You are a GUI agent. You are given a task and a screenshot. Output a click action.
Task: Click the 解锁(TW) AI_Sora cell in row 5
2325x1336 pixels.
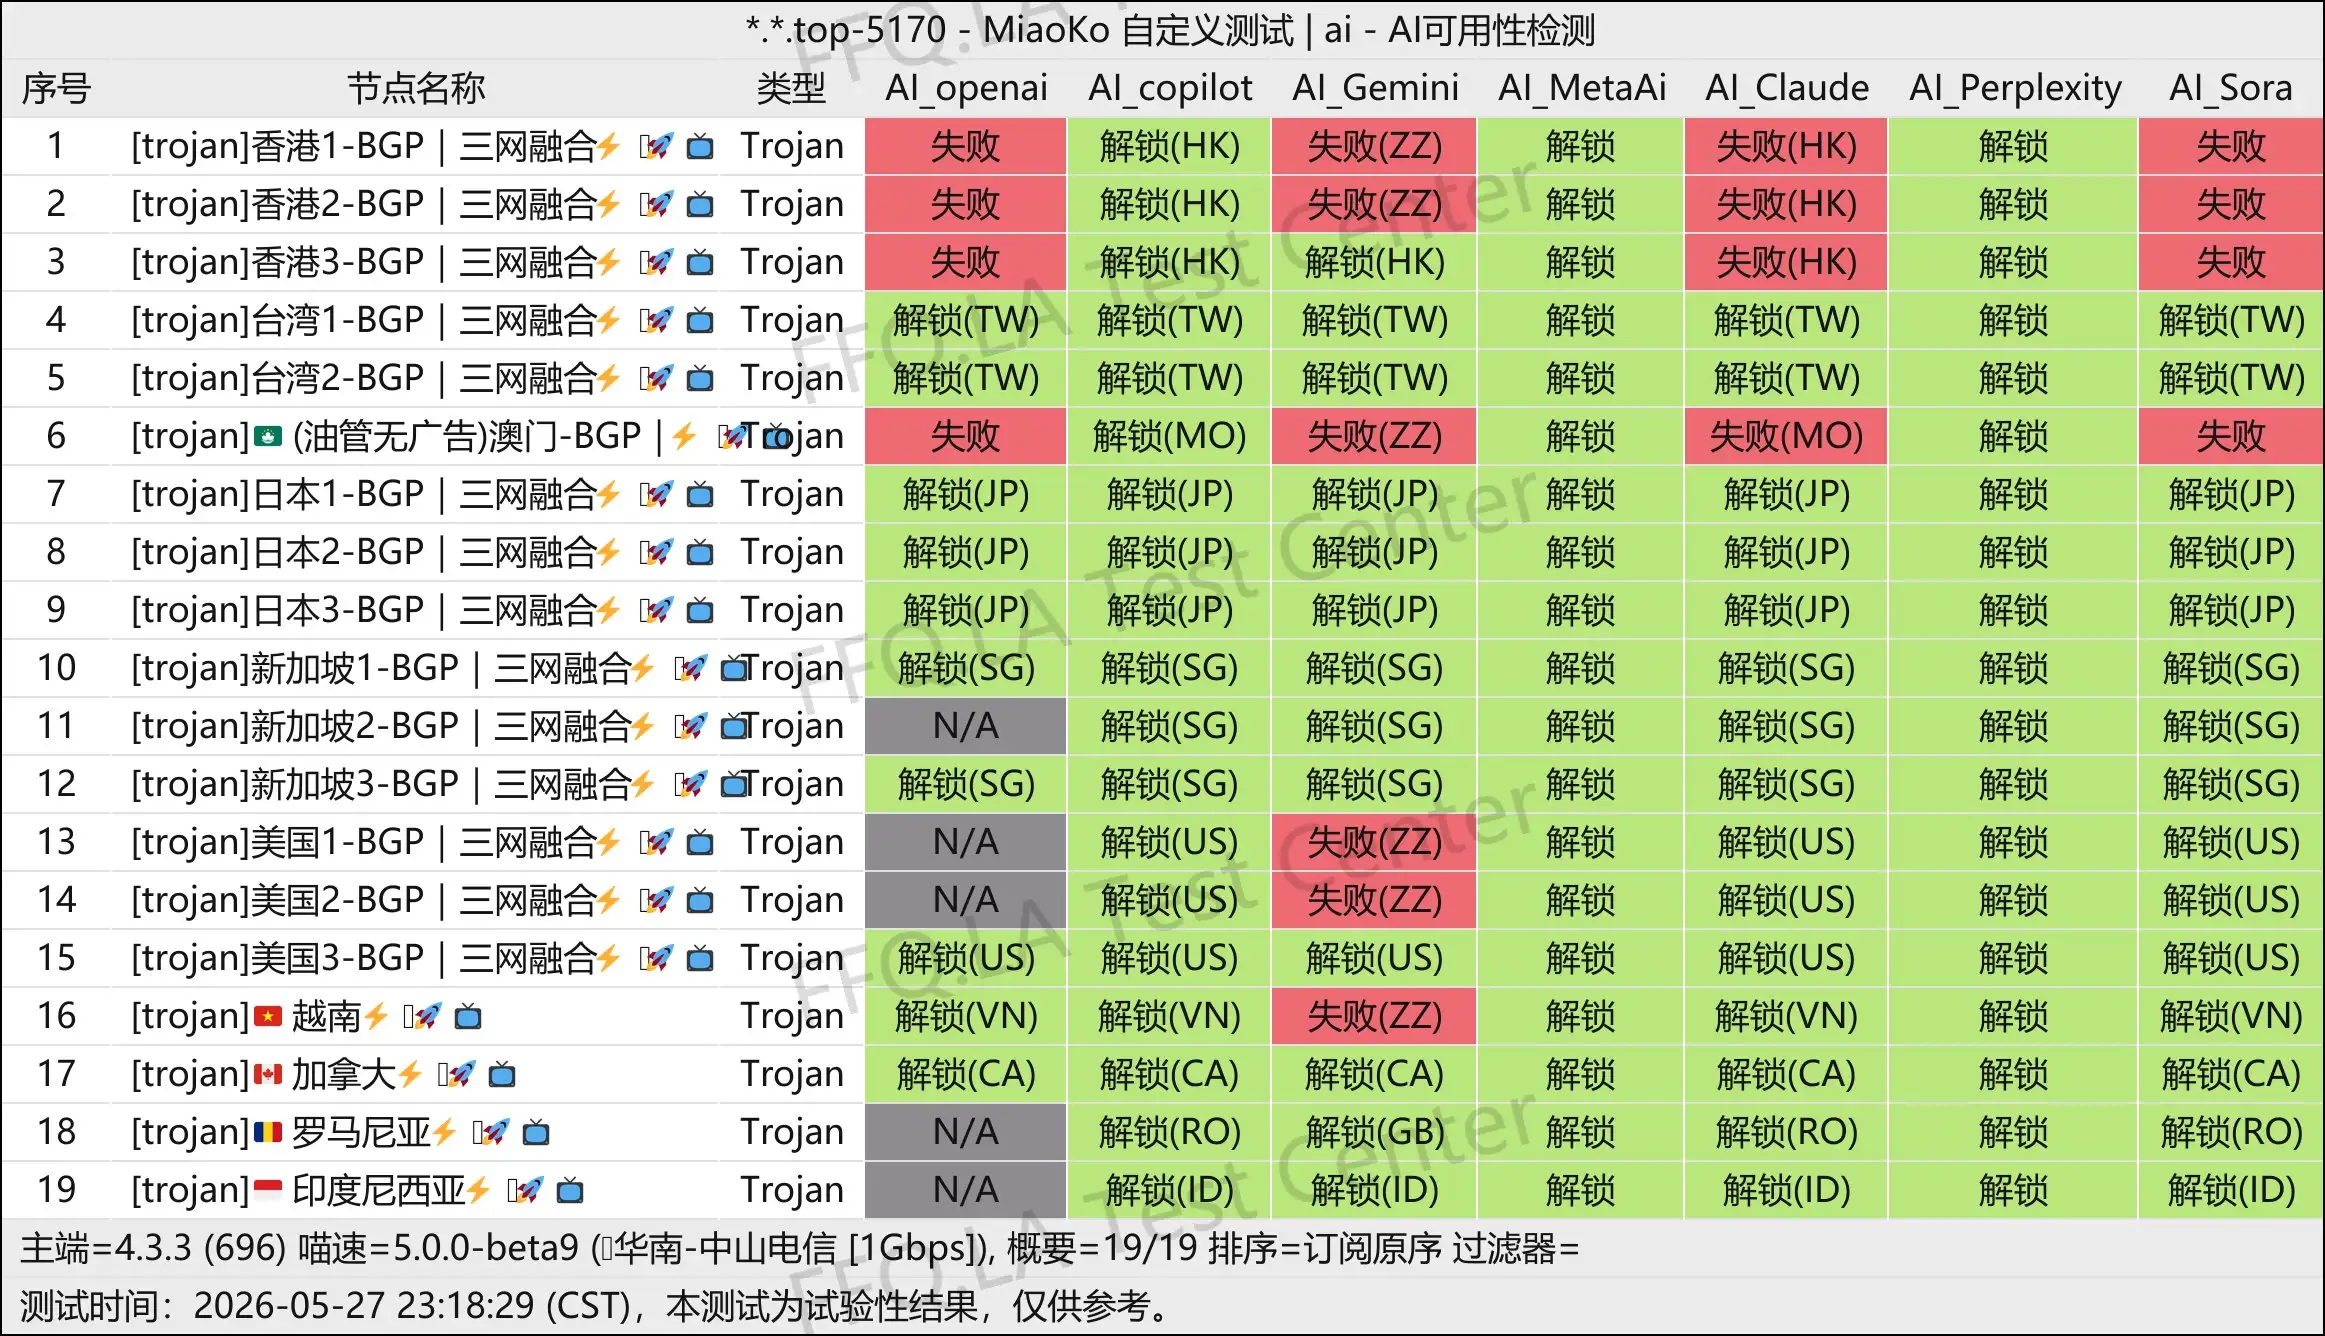(2231, 379)
